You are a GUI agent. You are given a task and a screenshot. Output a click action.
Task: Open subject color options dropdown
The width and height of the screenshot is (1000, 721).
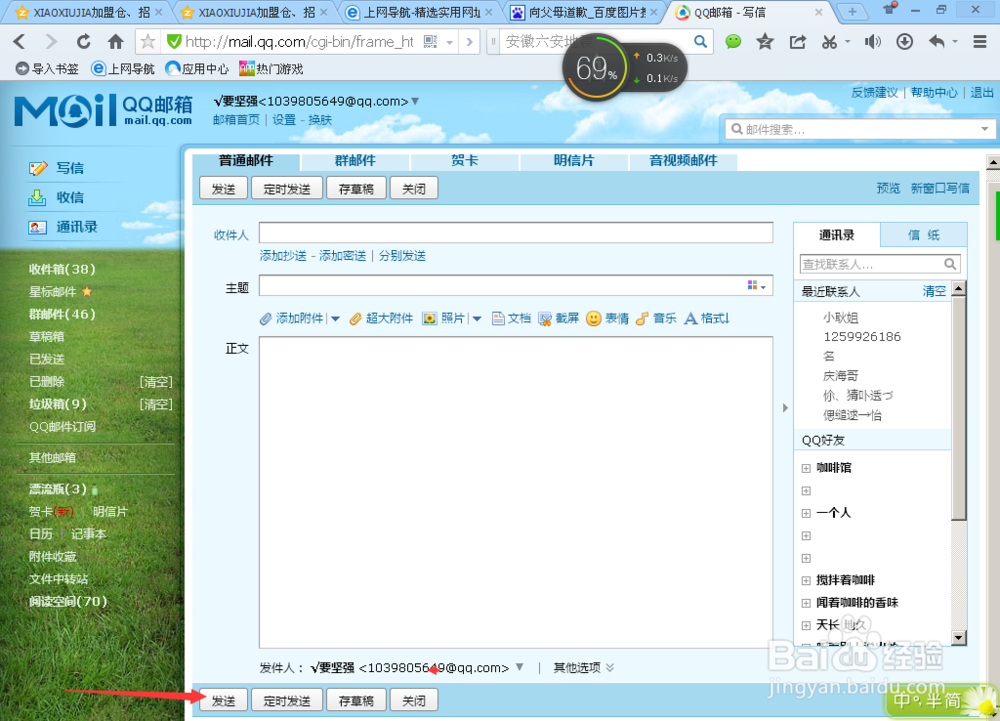coord(756,286)
